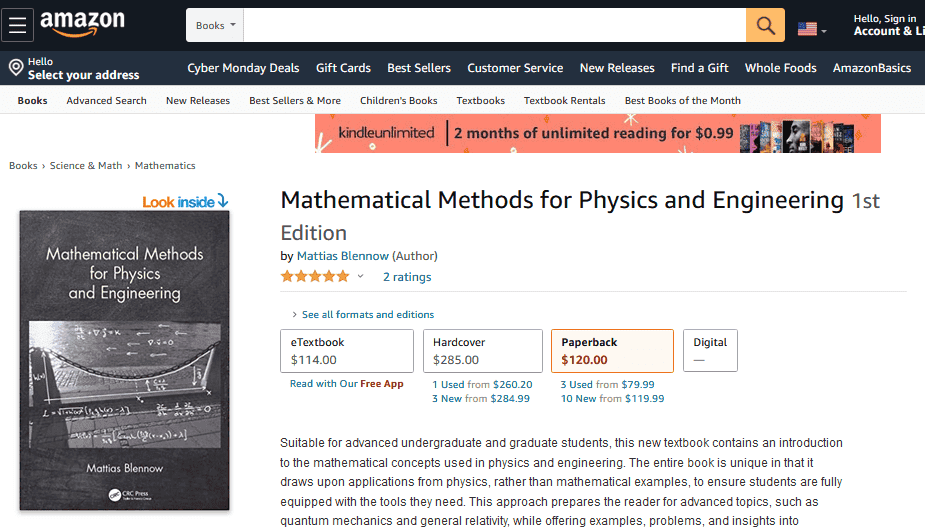
Task: Click Select your address
Action: (x=83, y=75)
